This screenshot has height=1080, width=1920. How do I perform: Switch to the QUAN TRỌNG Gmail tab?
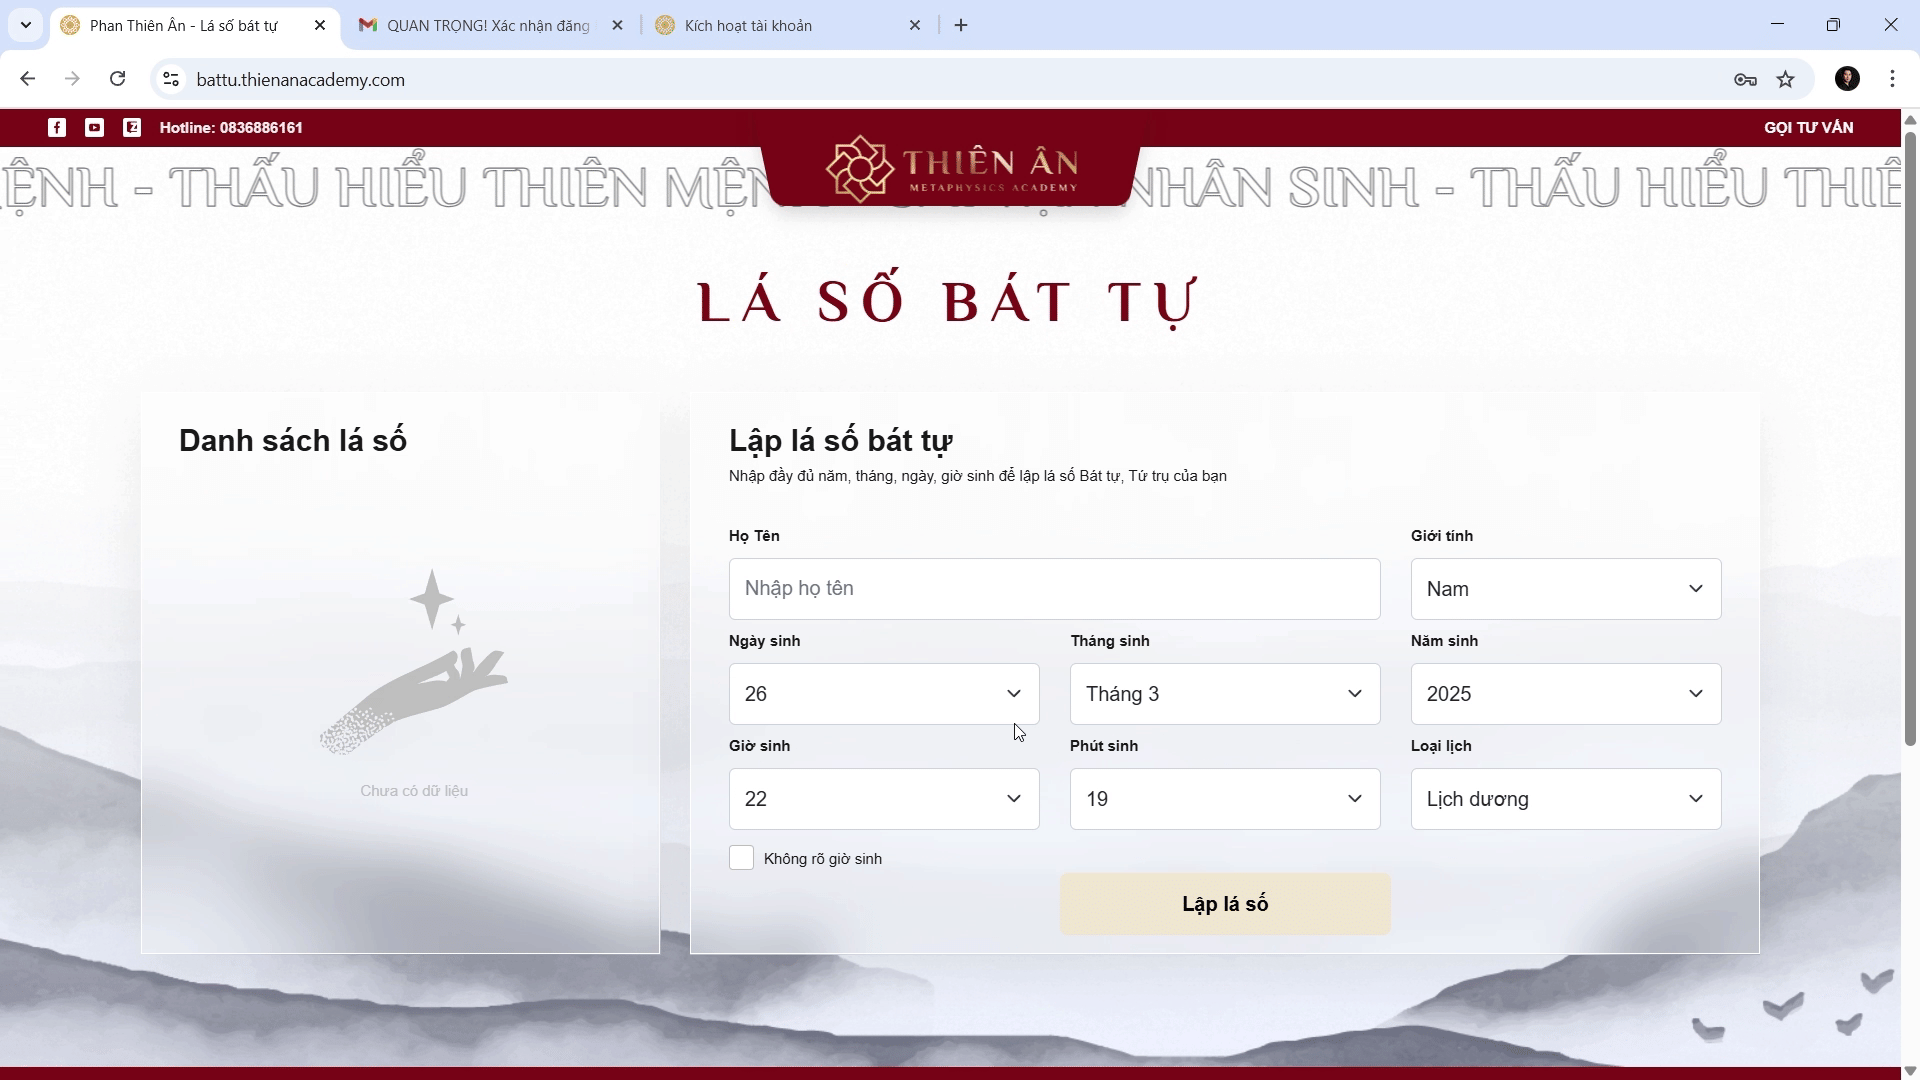point(488,25)
